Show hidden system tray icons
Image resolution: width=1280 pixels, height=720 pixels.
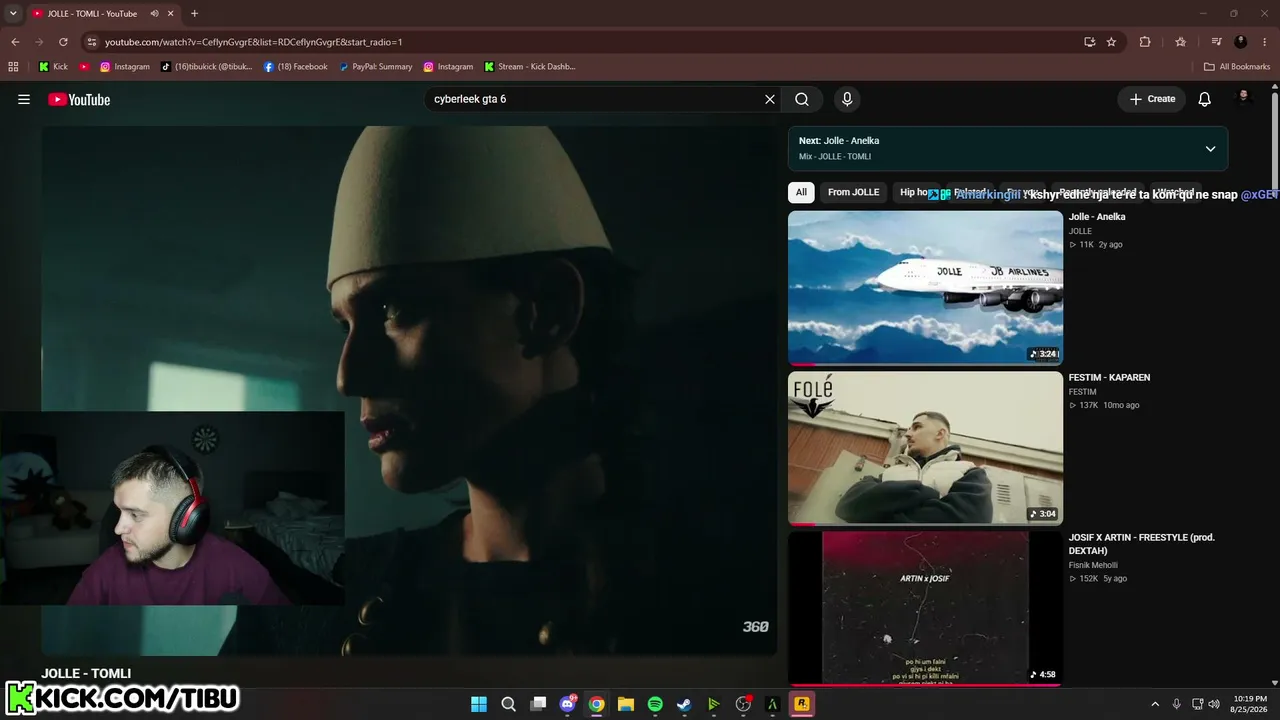click(x=1155, y=704)
